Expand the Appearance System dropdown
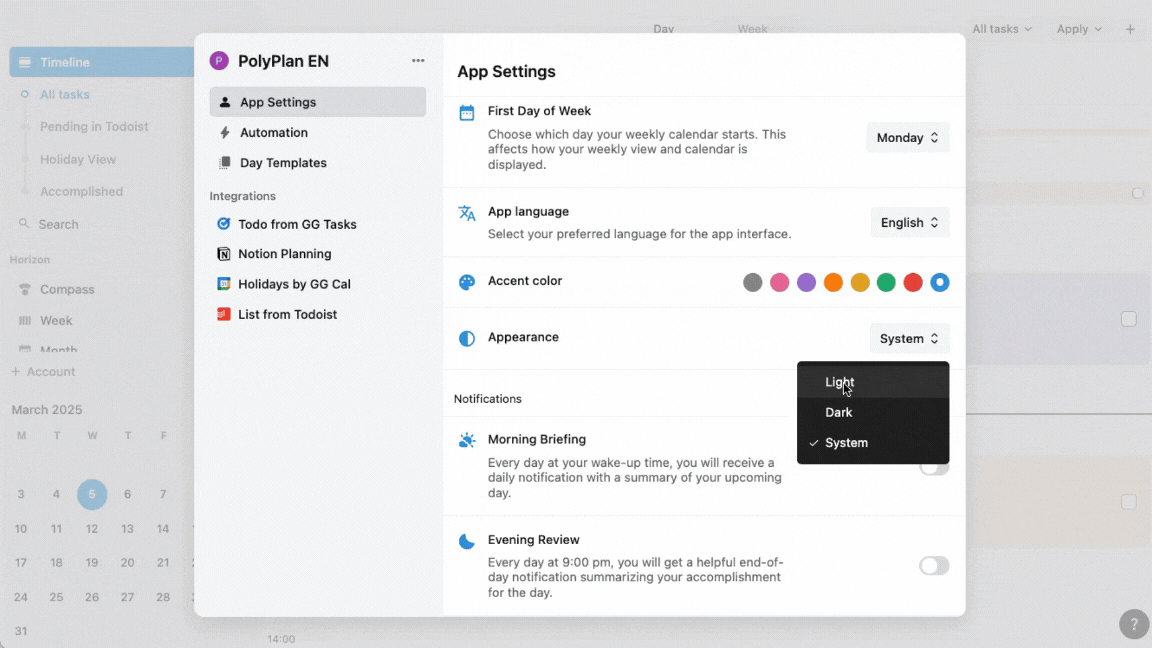The image size is (1152, 648). pyautogui.click(x=908, y=339)
